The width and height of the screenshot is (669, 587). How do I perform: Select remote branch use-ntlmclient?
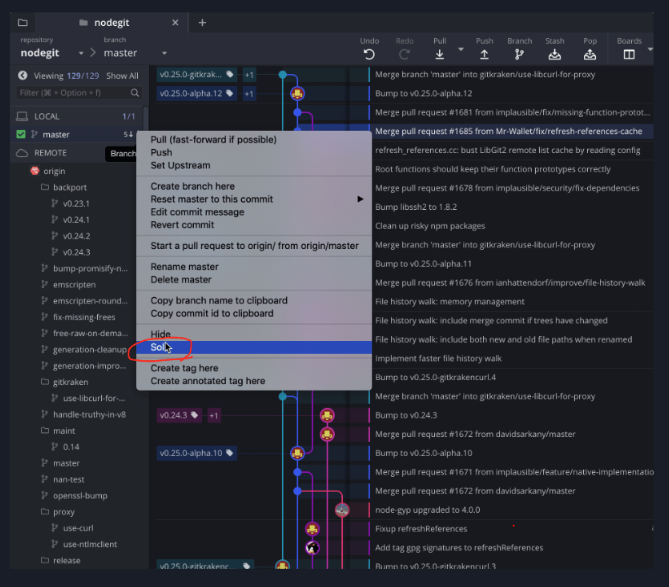point(90,544)
